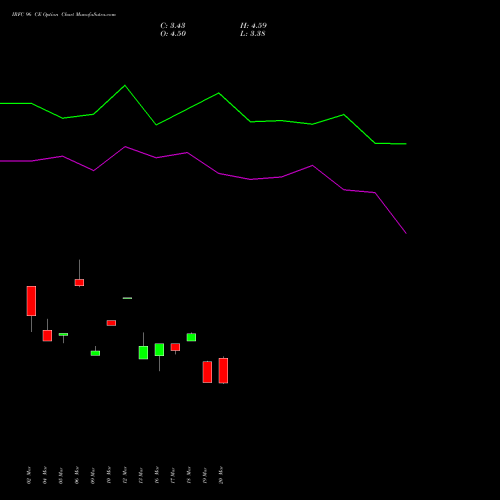Click the open value 'O: 4.50'
Screen dimensions: 500x500
[x=173, y=34]
